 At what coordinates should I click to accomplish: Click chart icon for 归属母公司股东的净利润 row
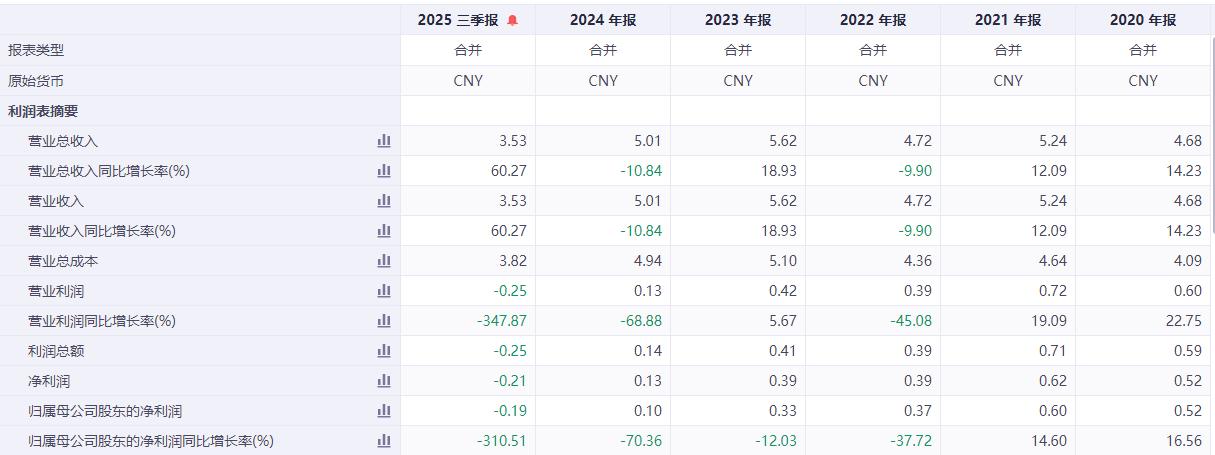pos(384,411)
